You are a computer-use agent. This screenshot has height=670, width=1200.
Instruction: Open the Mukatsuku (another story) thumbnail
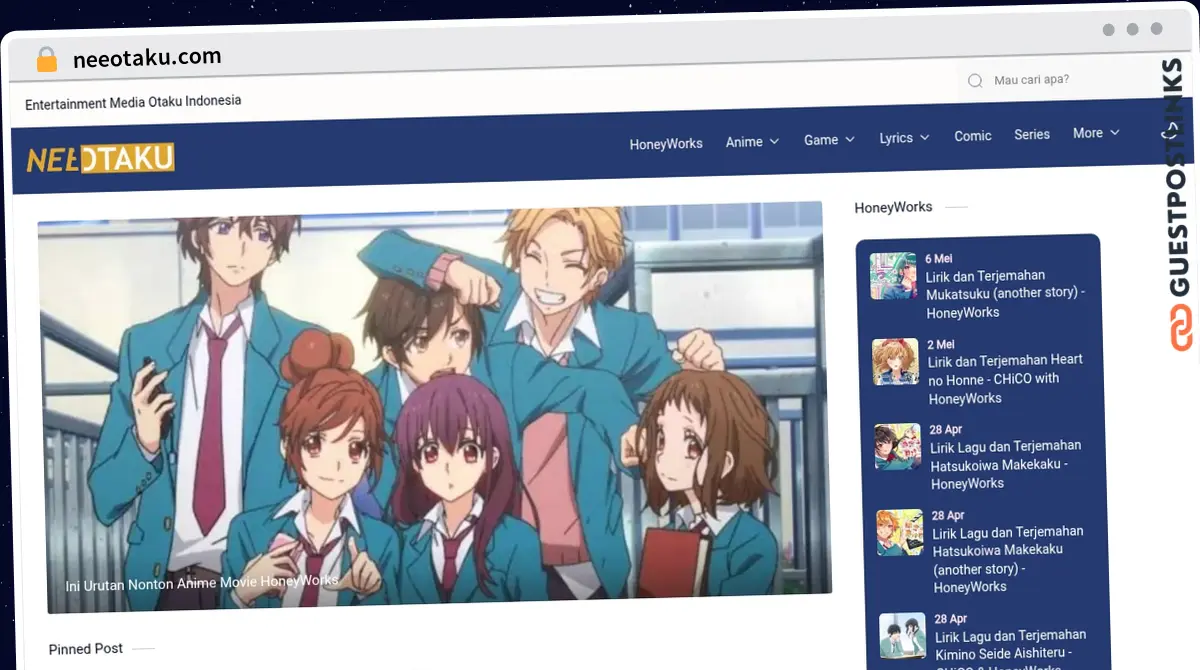[x=893, y=275]
